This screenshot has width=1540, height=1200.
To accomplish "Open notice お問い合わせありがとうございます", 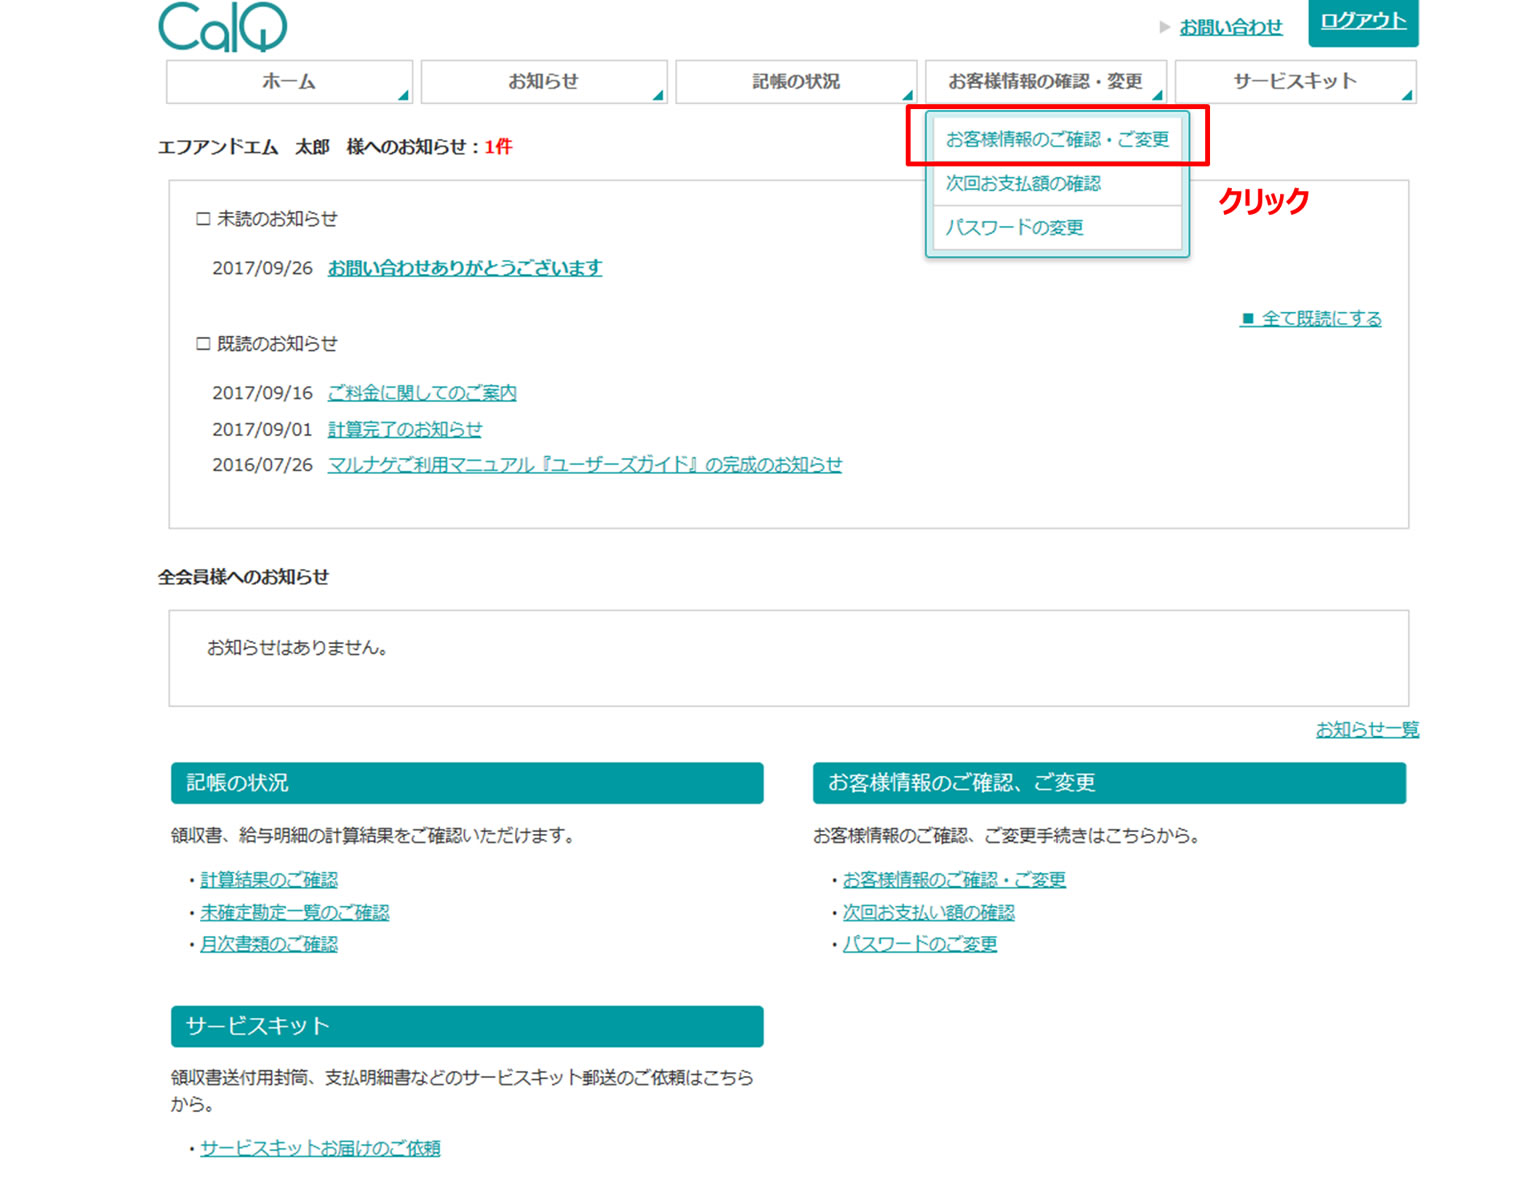I will click(465, 268).
